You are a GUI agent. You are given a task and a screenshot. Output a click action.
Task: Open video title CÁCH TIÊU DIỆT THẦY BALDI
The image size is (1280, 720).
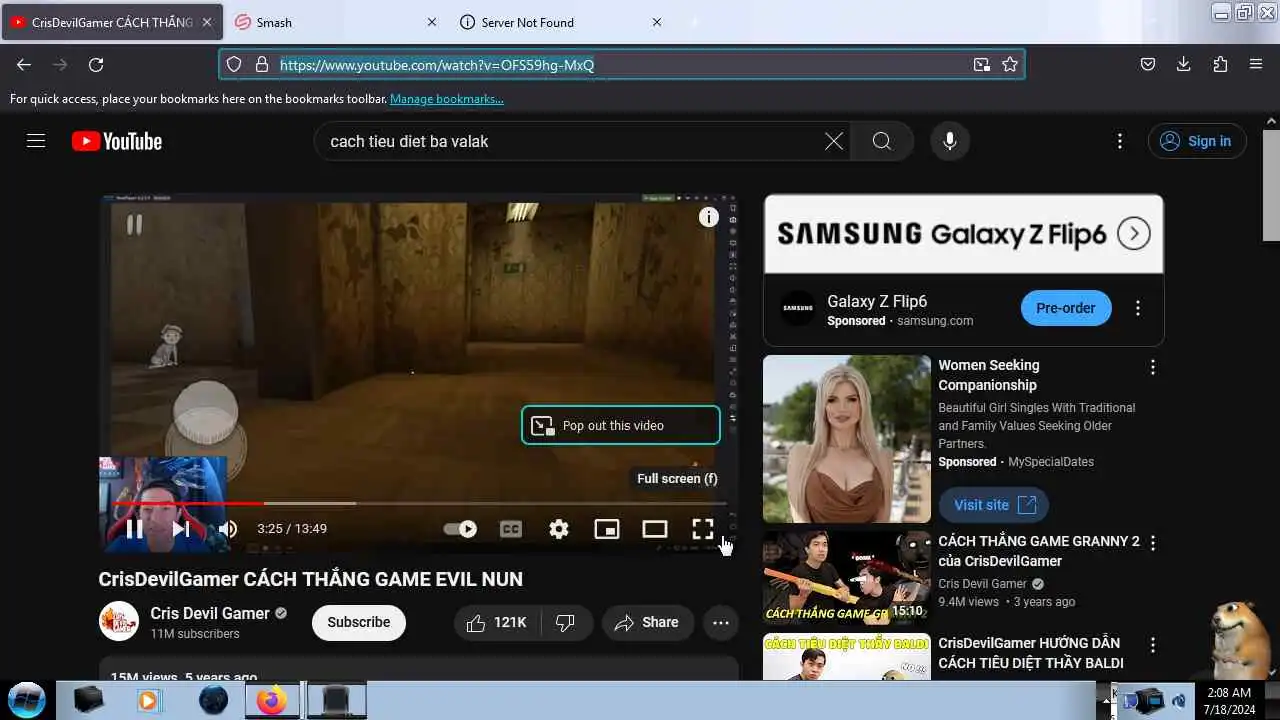1031,653
